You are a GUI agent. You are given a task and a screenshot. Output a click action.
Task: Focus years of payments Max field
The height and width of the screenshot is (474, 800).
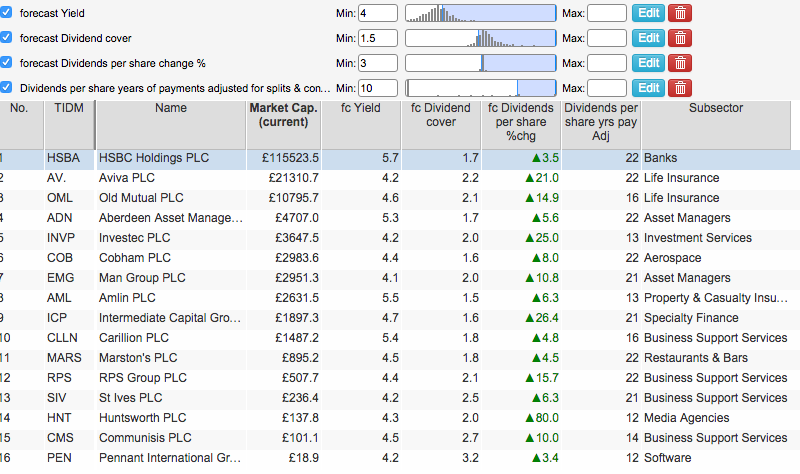607,88
